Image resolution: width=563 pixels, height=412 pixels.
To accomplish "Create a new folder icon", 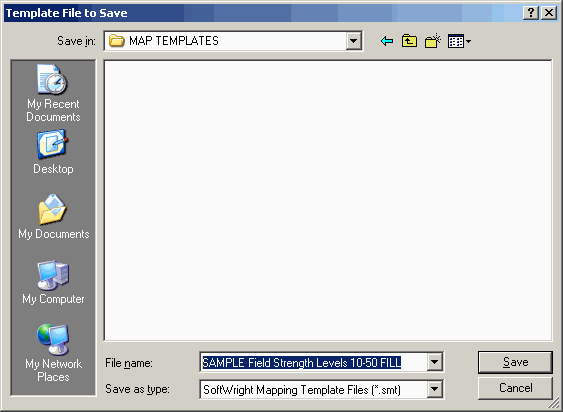I will (x=433, y=41).
